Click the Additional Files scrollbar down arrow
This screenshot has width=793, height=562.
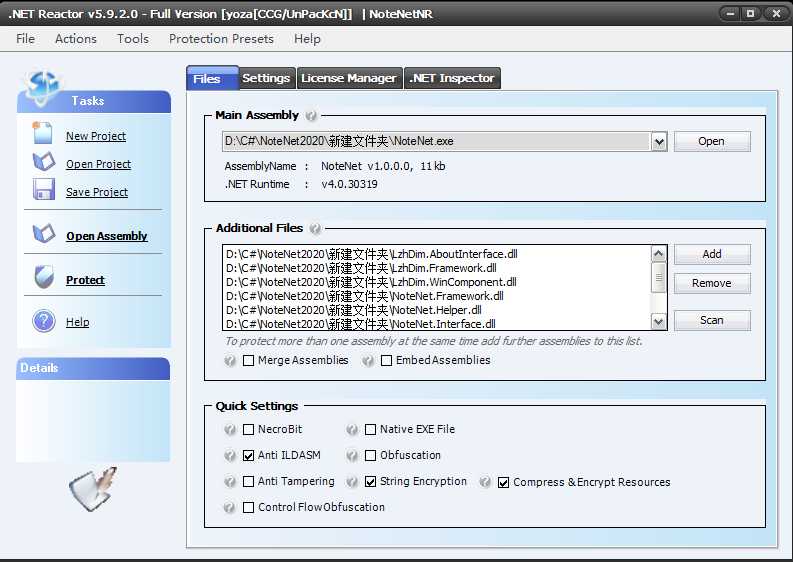(658, 321)
